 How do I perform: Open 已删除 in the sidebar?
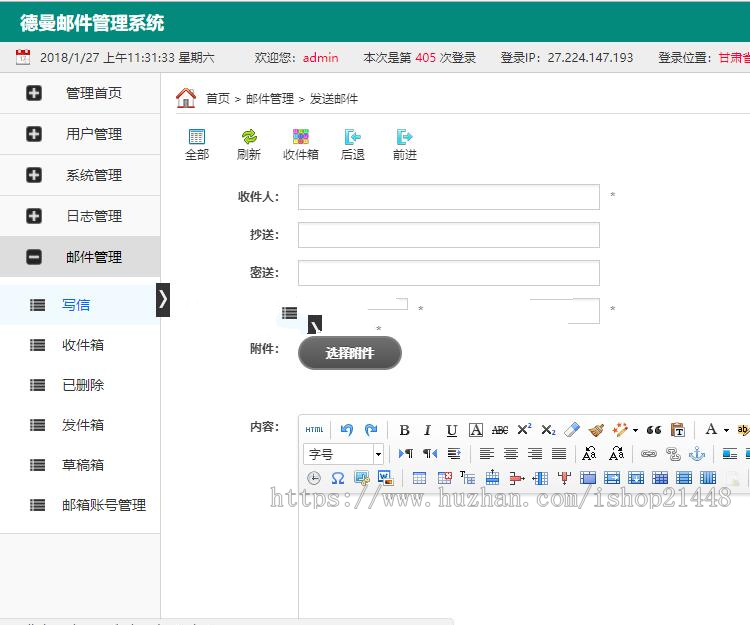coord(83,385)
